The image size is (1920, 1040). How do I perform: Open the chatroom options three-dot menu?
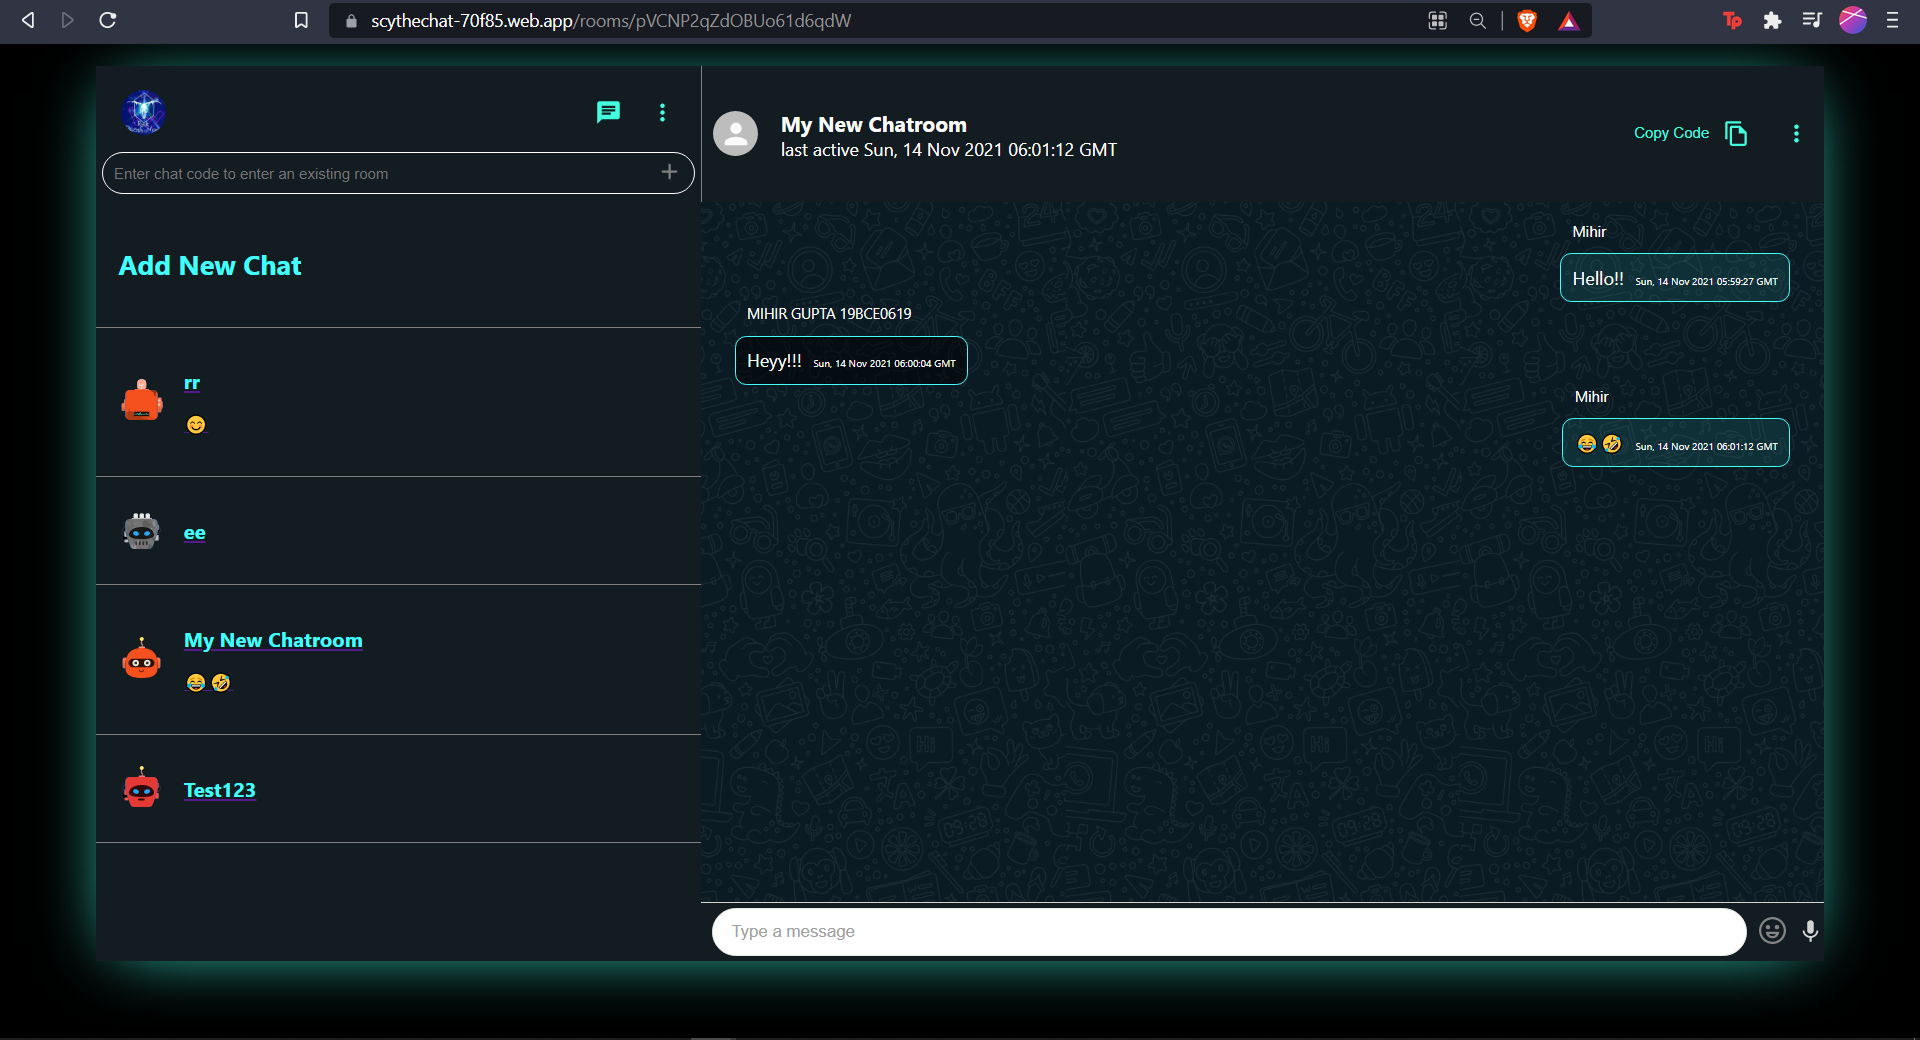point(1796,133)
